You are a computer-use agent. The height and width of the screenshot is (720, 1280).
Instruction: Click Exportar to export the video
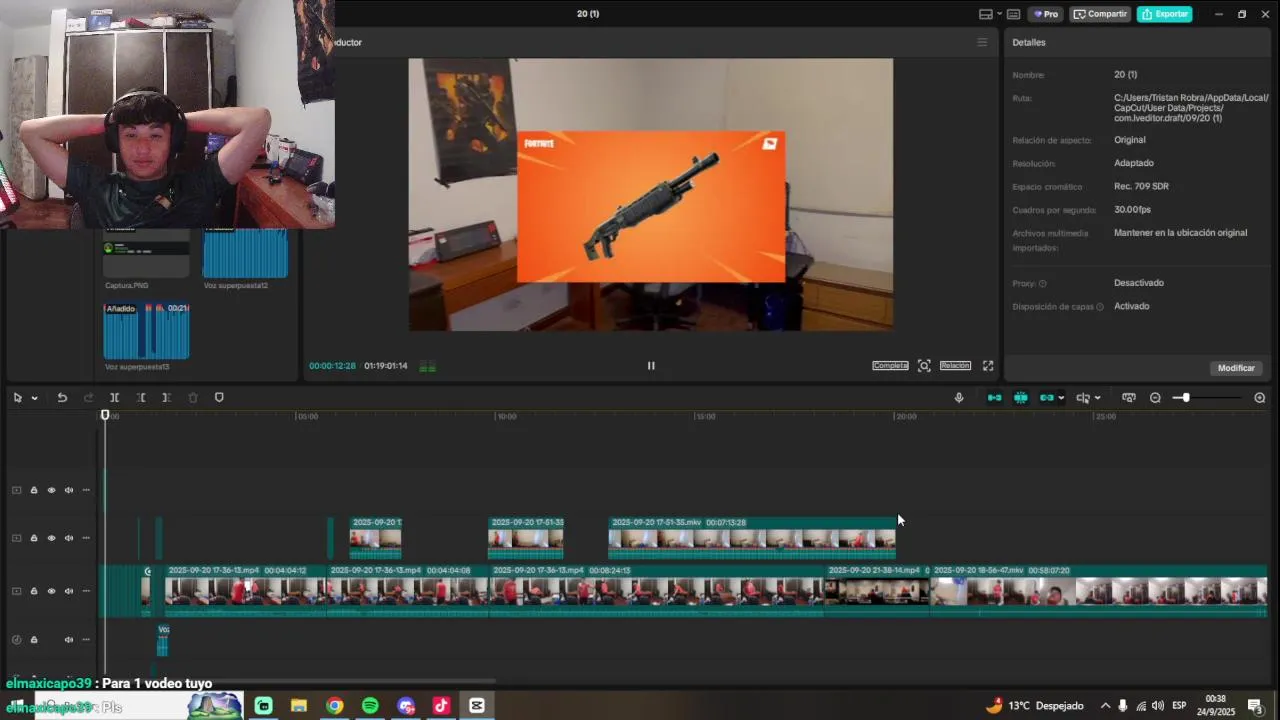pyautogui.click(x=1164, y=14)
